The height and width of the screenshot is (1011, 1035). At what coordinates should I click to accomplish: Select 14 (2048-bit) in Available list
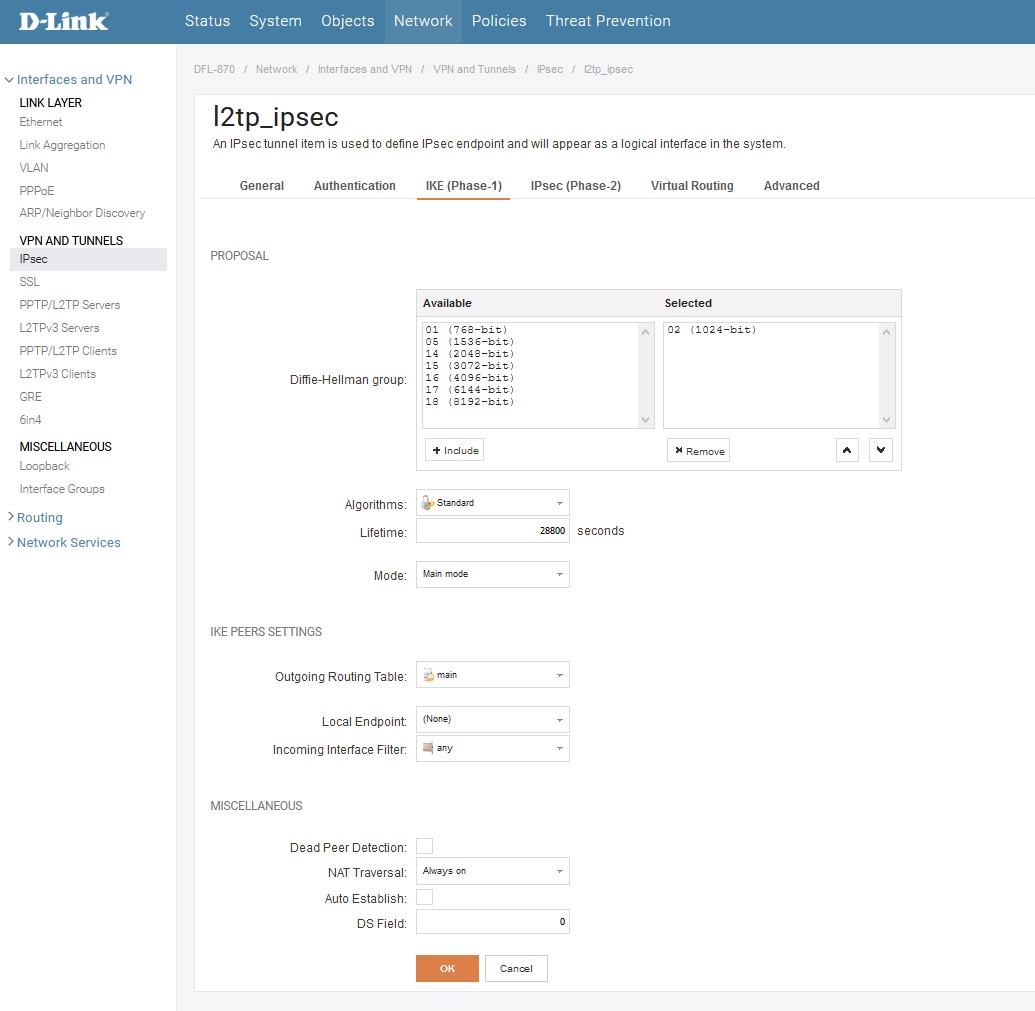pos(470,354)
